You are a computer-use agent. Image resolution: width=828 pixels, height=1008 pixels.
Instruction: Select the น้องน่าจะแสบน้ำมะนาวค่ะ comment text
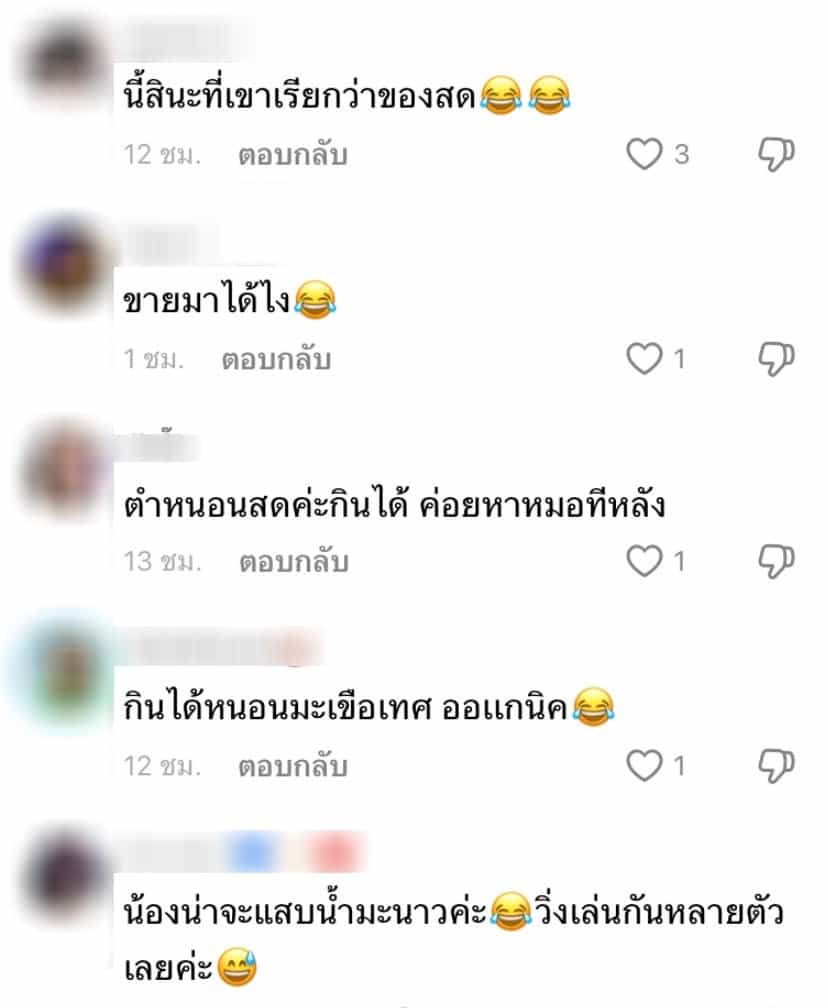click(453, 939)
